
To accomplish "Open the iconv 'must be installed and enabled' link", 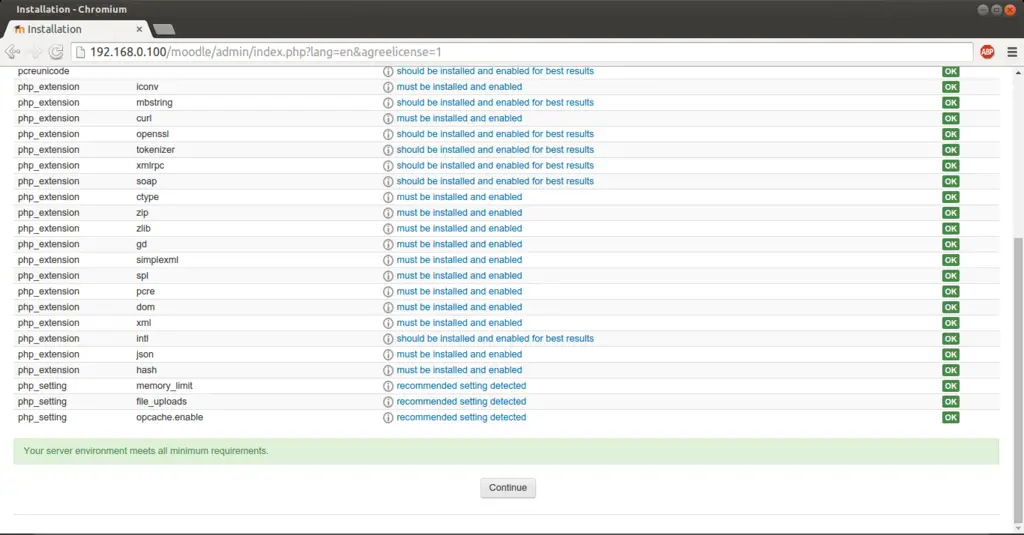I will tap(459, 87).
